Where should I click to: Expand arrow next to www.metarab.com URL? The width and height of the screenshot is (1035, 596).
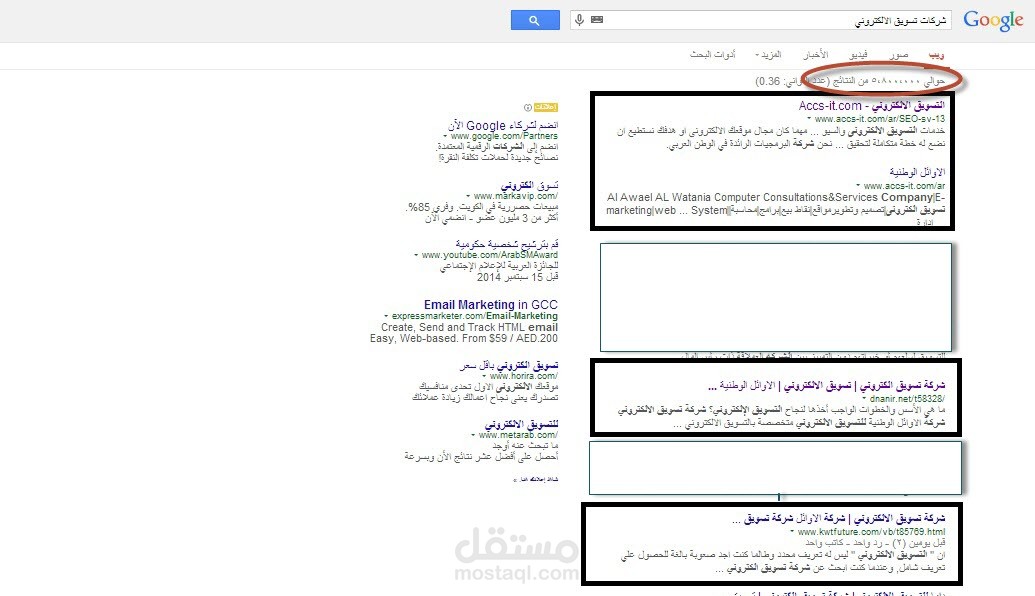(x=473, y=436)
